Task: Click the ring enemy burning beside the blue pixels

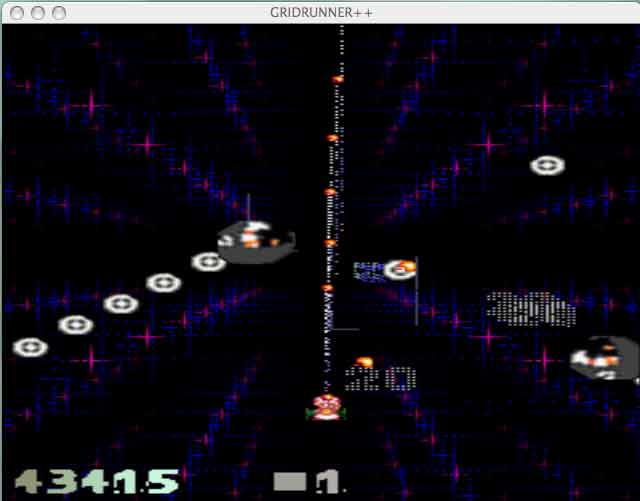Action: coord(400,269)
